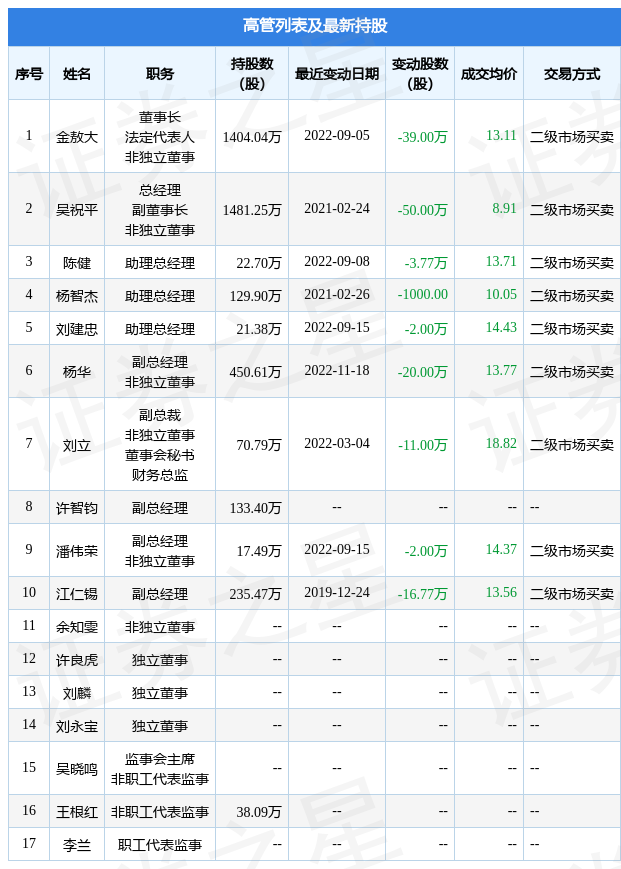
Task: Select the 成交均价 column header
Action: [489, 74]
